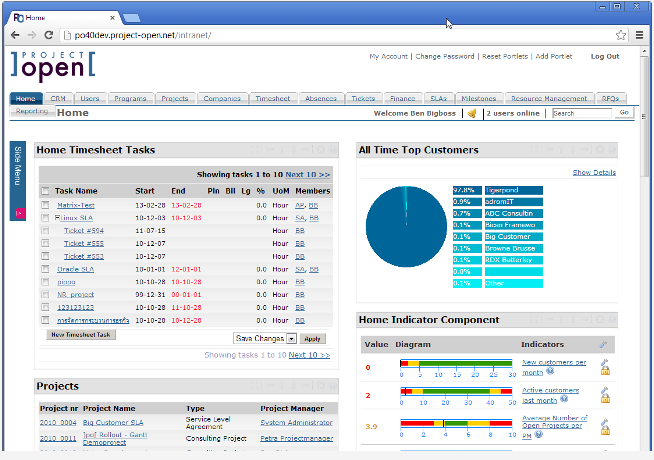Open the Chrome hamburger menu
This screenshot has width=654, height=460.
(x=639, y=35)
